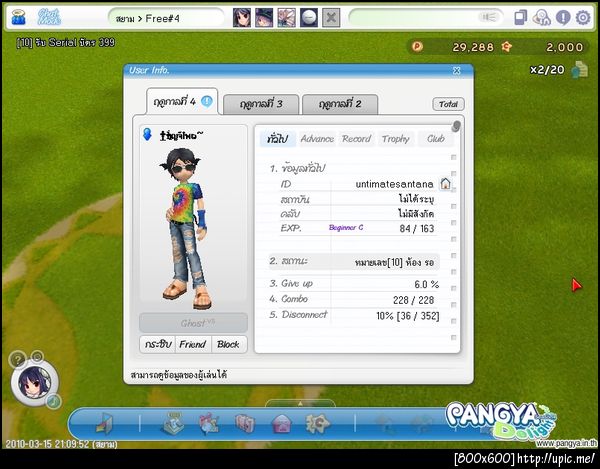This screenshot has height=469, width=600.
Task: Click the megaphone icon in chat field
Action: click(x=488, y=17)
